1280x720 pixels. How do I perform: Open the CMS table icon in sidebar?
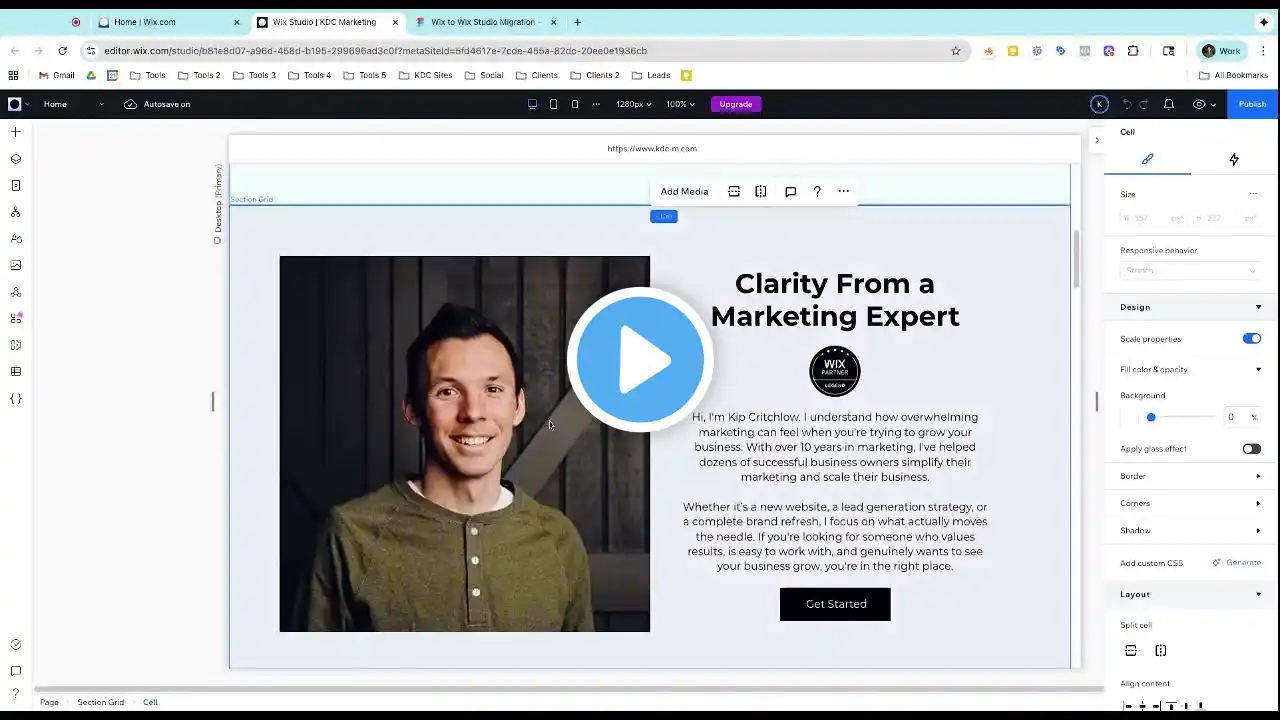click(x=15, y=372)
